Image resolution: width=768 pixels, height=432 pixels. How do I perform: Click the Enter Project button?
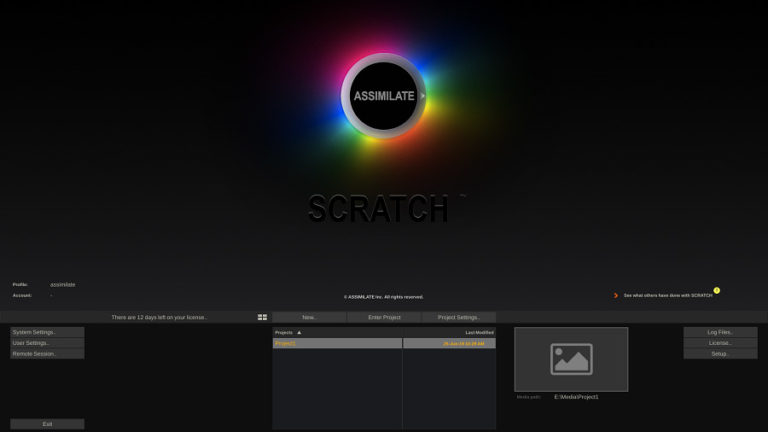(x=384, y=317)
